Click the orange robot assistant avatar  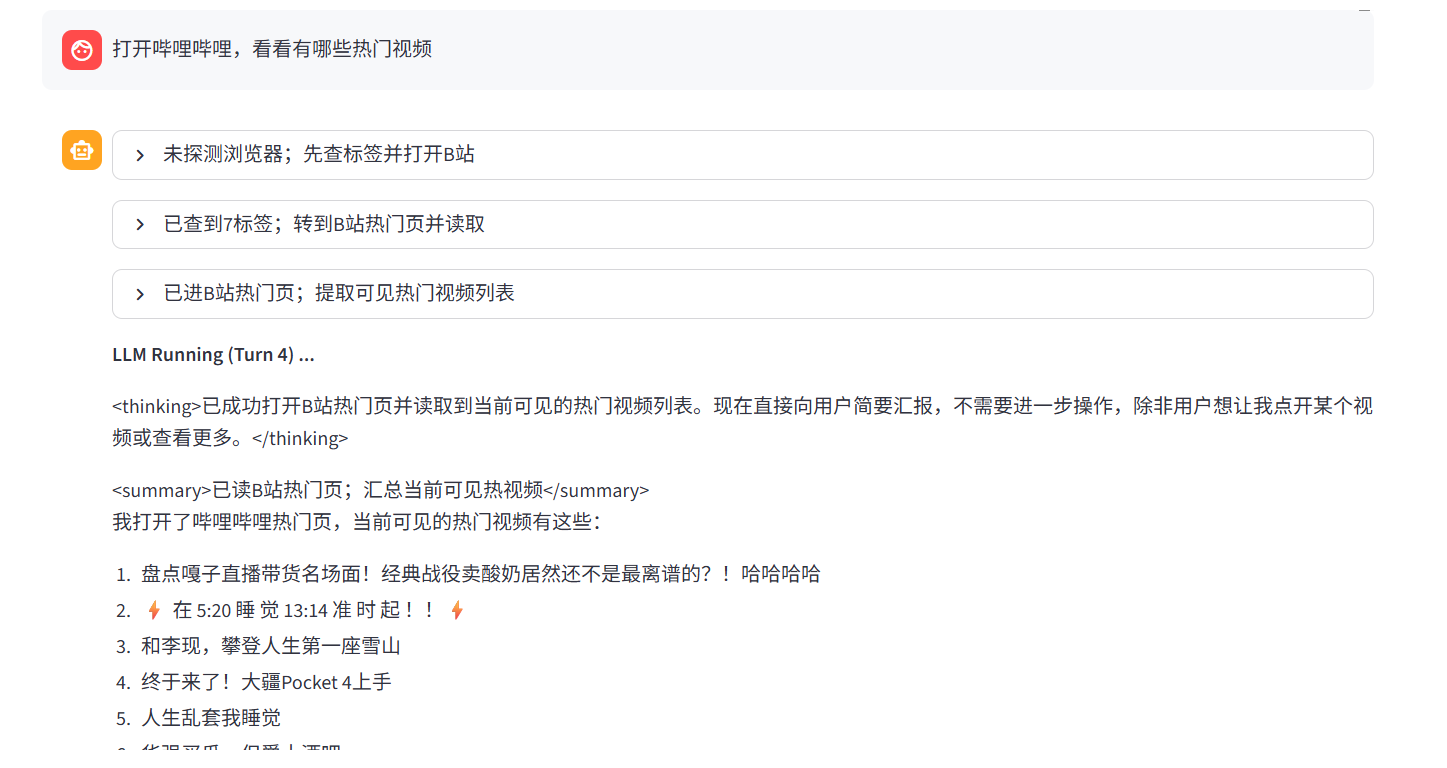click(x=82, y=150)
